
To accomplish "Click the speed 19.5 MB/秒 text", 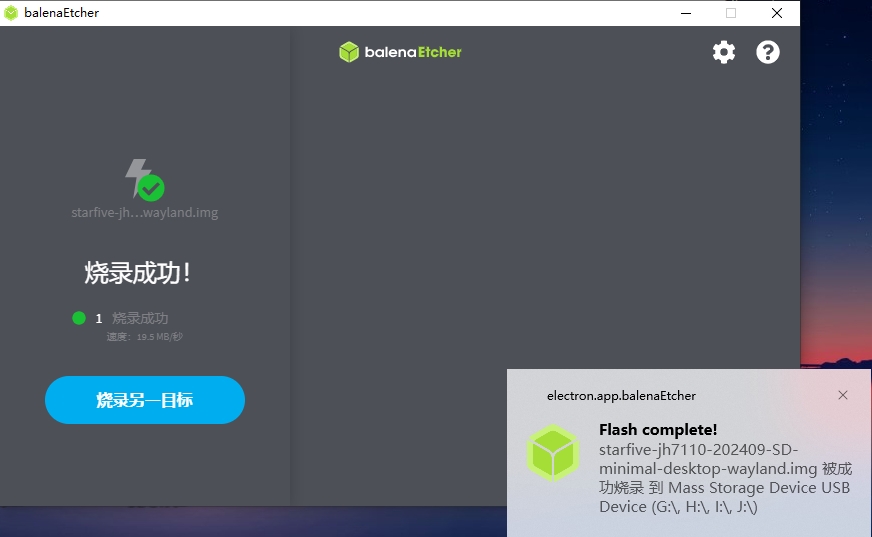I will coord(145,336).
